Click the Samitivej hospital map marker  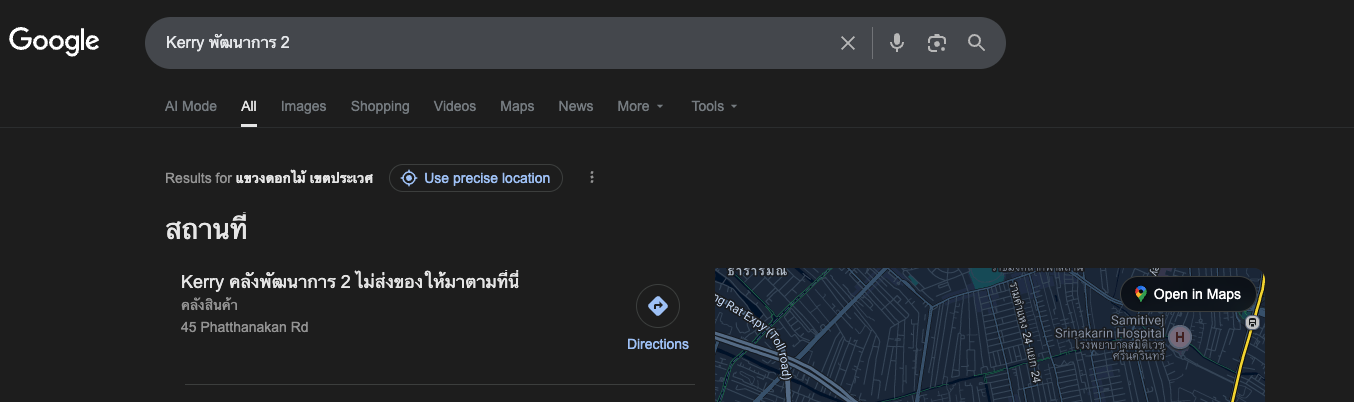[1180, 337]
